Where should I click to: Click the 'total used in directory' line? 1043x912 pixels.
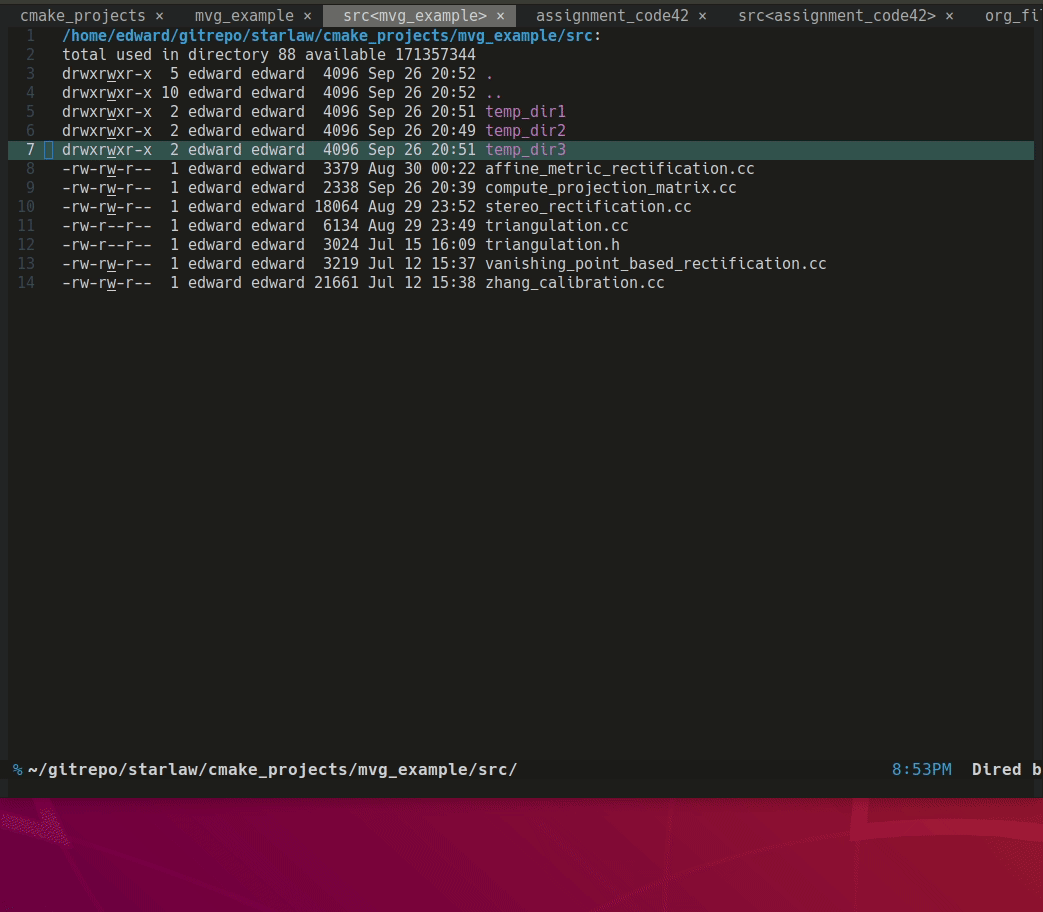(269, 55)
